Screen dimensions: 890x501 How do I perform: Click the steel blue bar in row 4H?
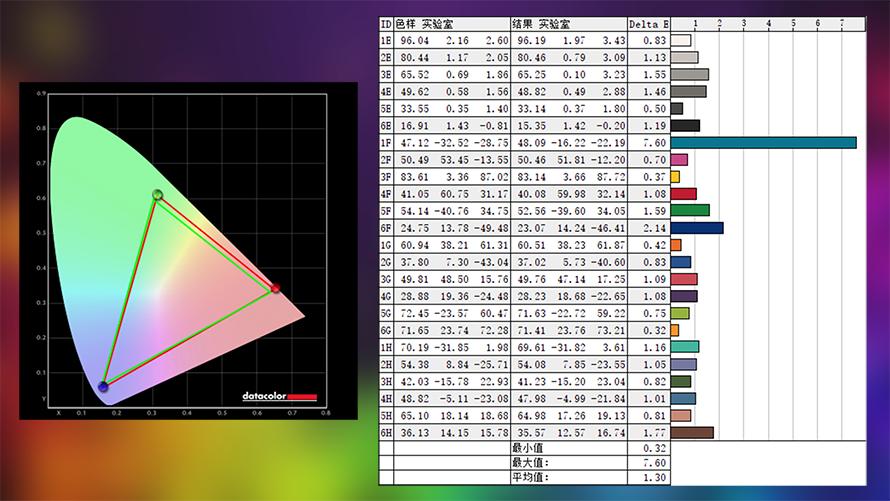point(683,398)
